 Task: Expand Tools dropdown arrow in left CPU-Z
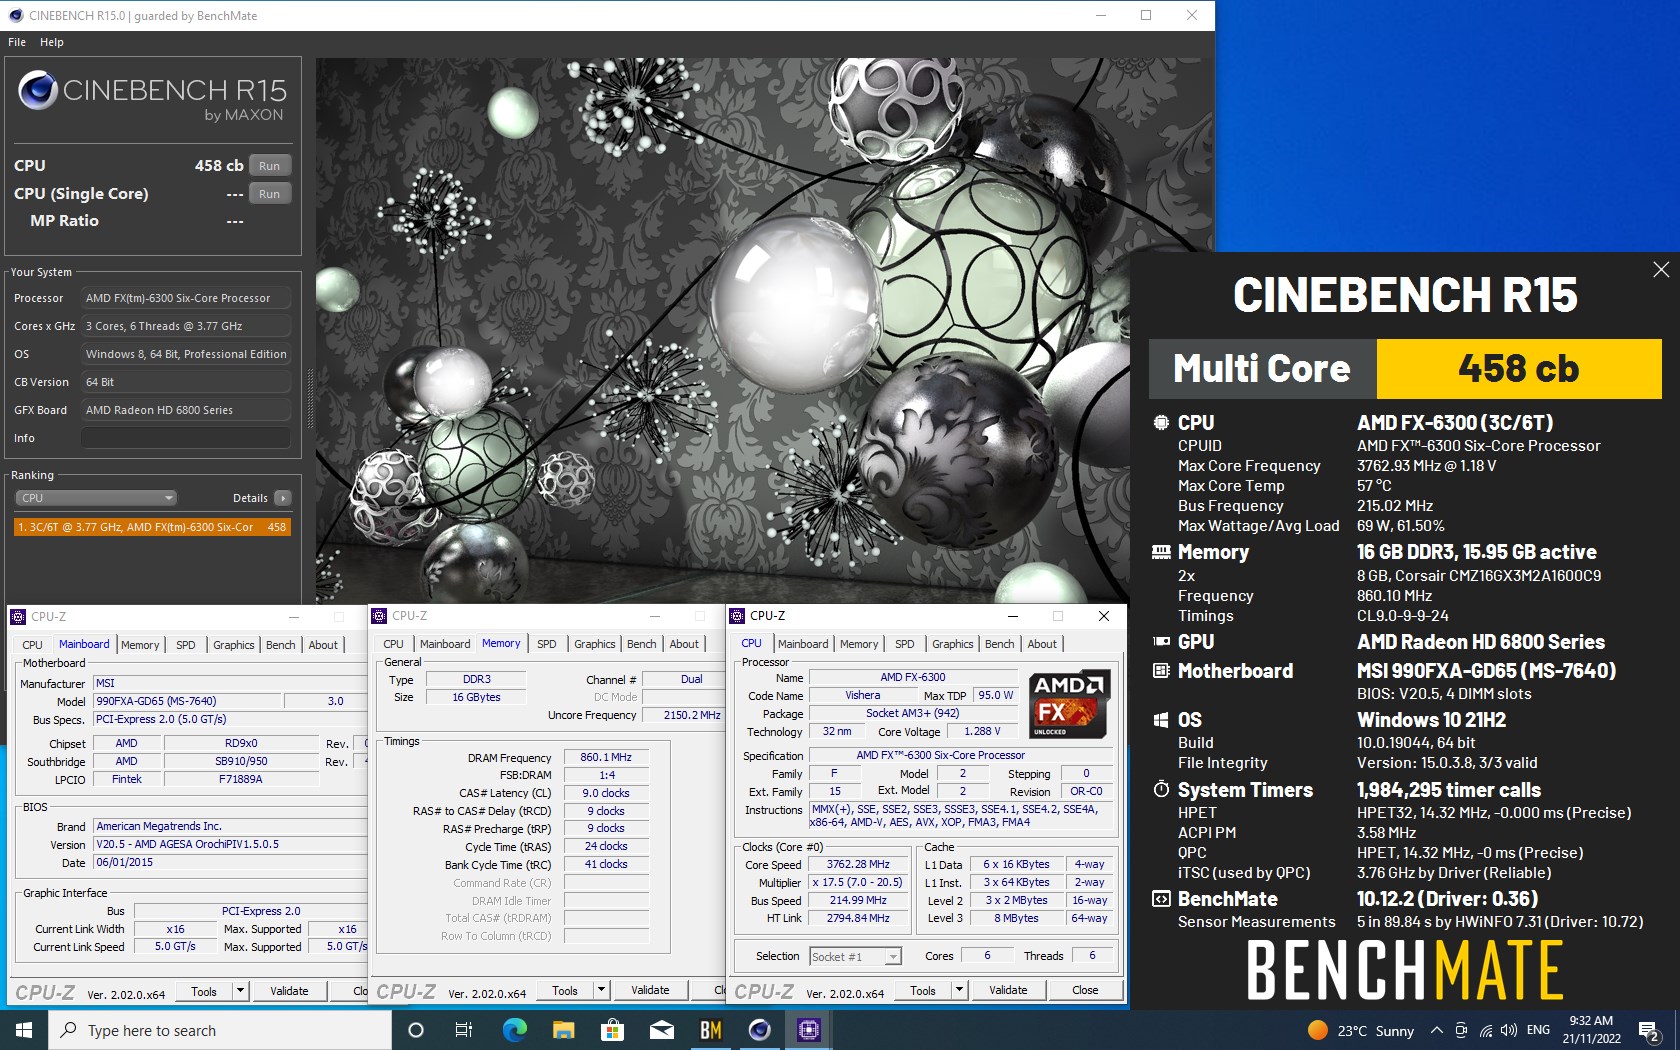point(240,991)
